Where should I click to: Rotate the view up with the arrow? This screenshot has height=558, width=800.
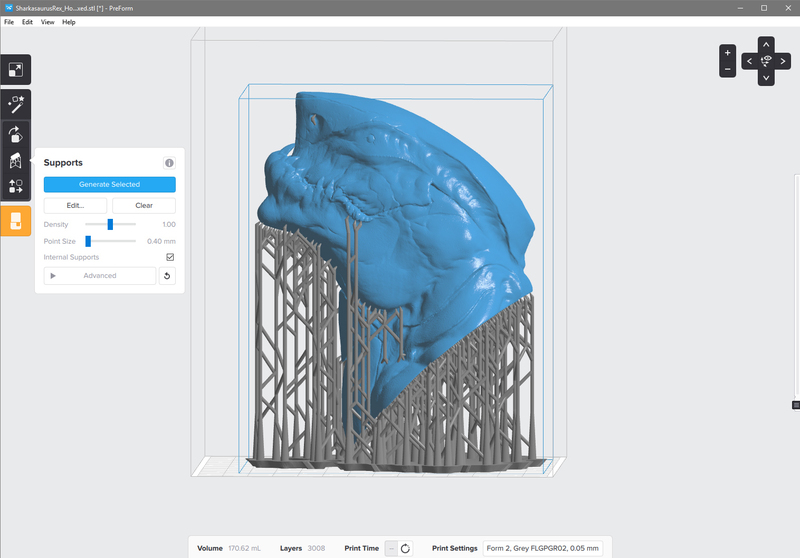click(766, 44)
